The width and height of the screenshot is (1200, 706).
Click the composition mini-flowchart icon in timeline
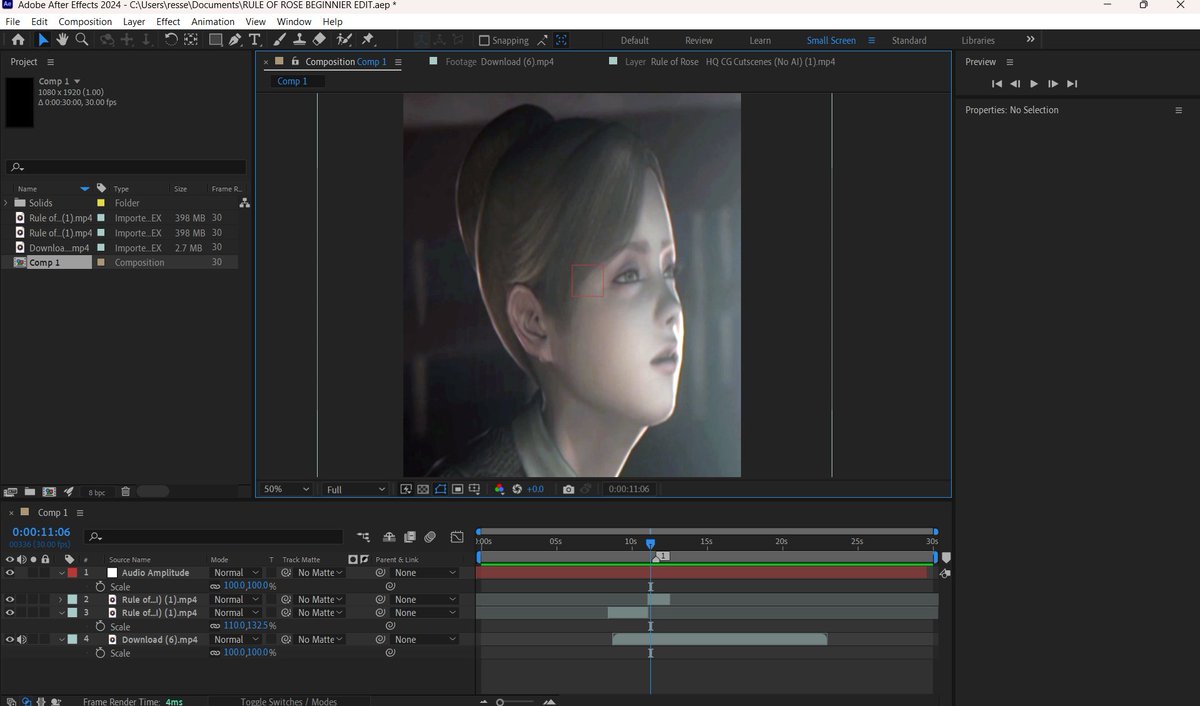[362, 537]
